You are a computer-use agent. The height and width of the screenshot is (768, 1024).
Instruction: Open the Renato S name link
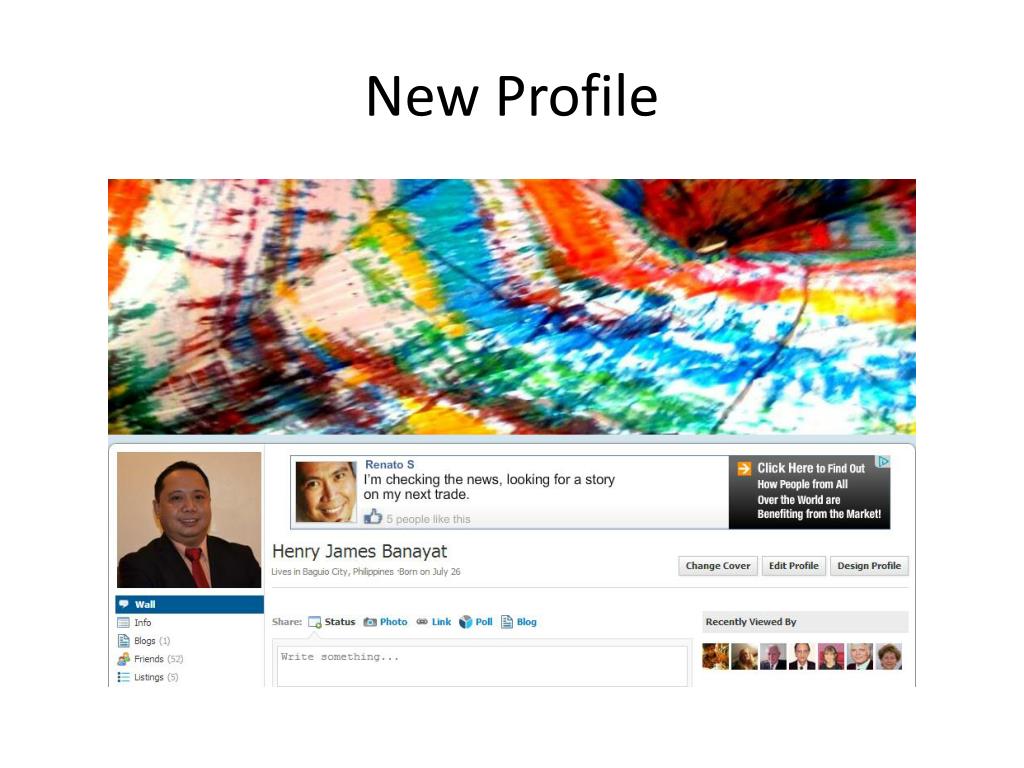coord(389,464)
